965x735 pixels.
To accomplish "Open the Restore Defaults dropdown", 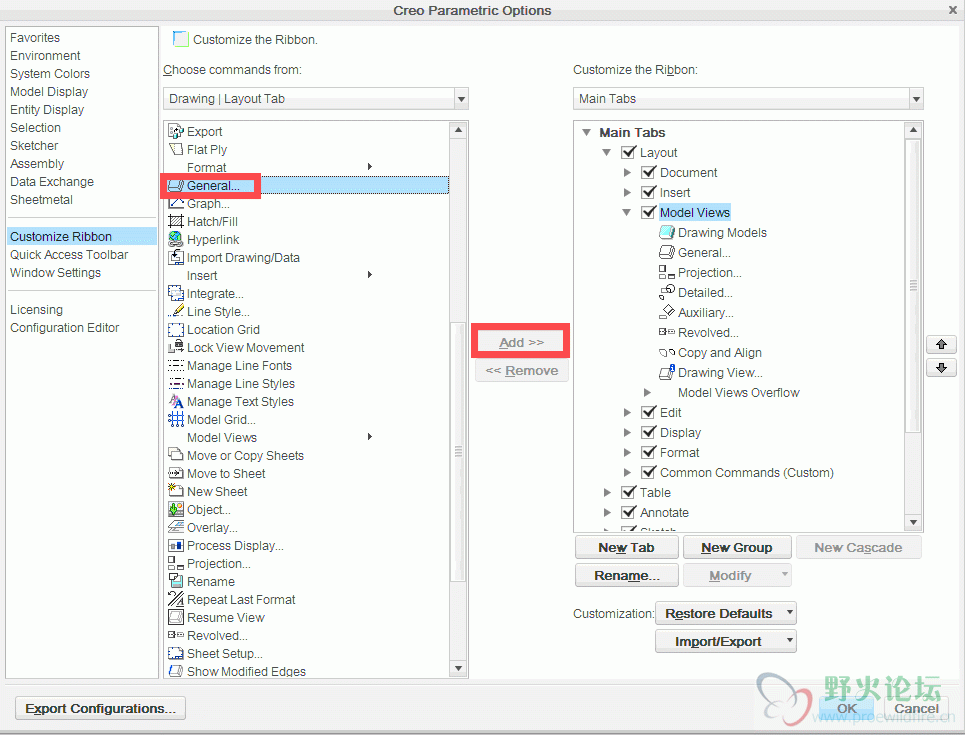I will (726, 613).
